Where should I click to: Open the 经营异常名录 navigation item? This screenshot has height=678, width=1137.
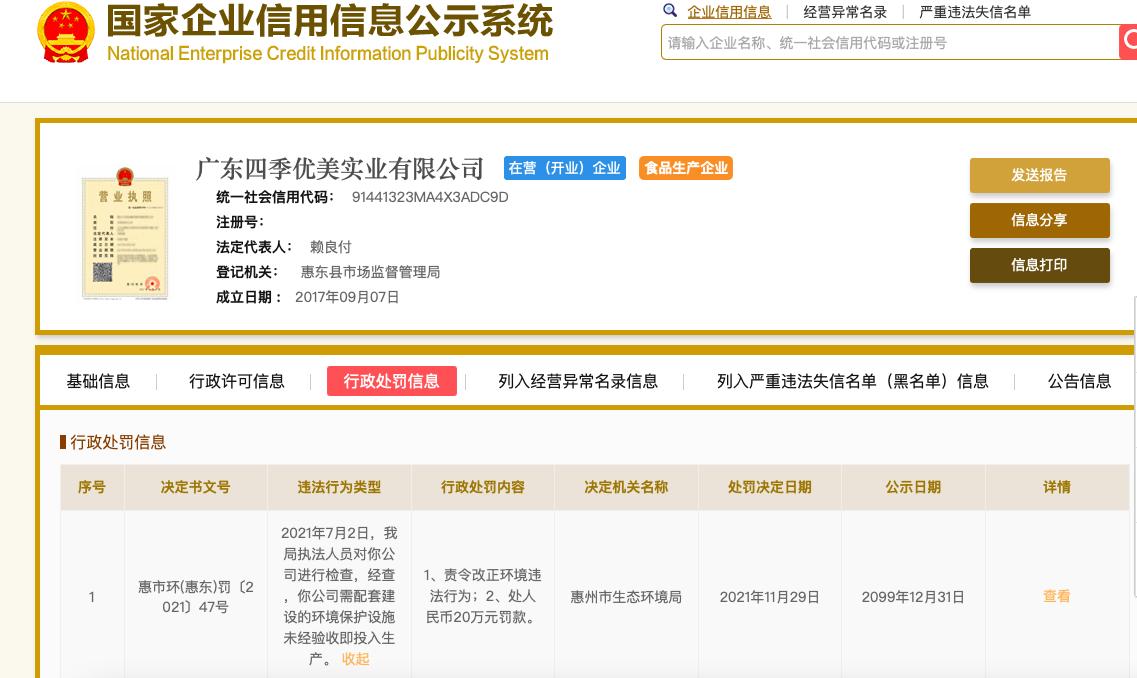(x=845, y=12)
